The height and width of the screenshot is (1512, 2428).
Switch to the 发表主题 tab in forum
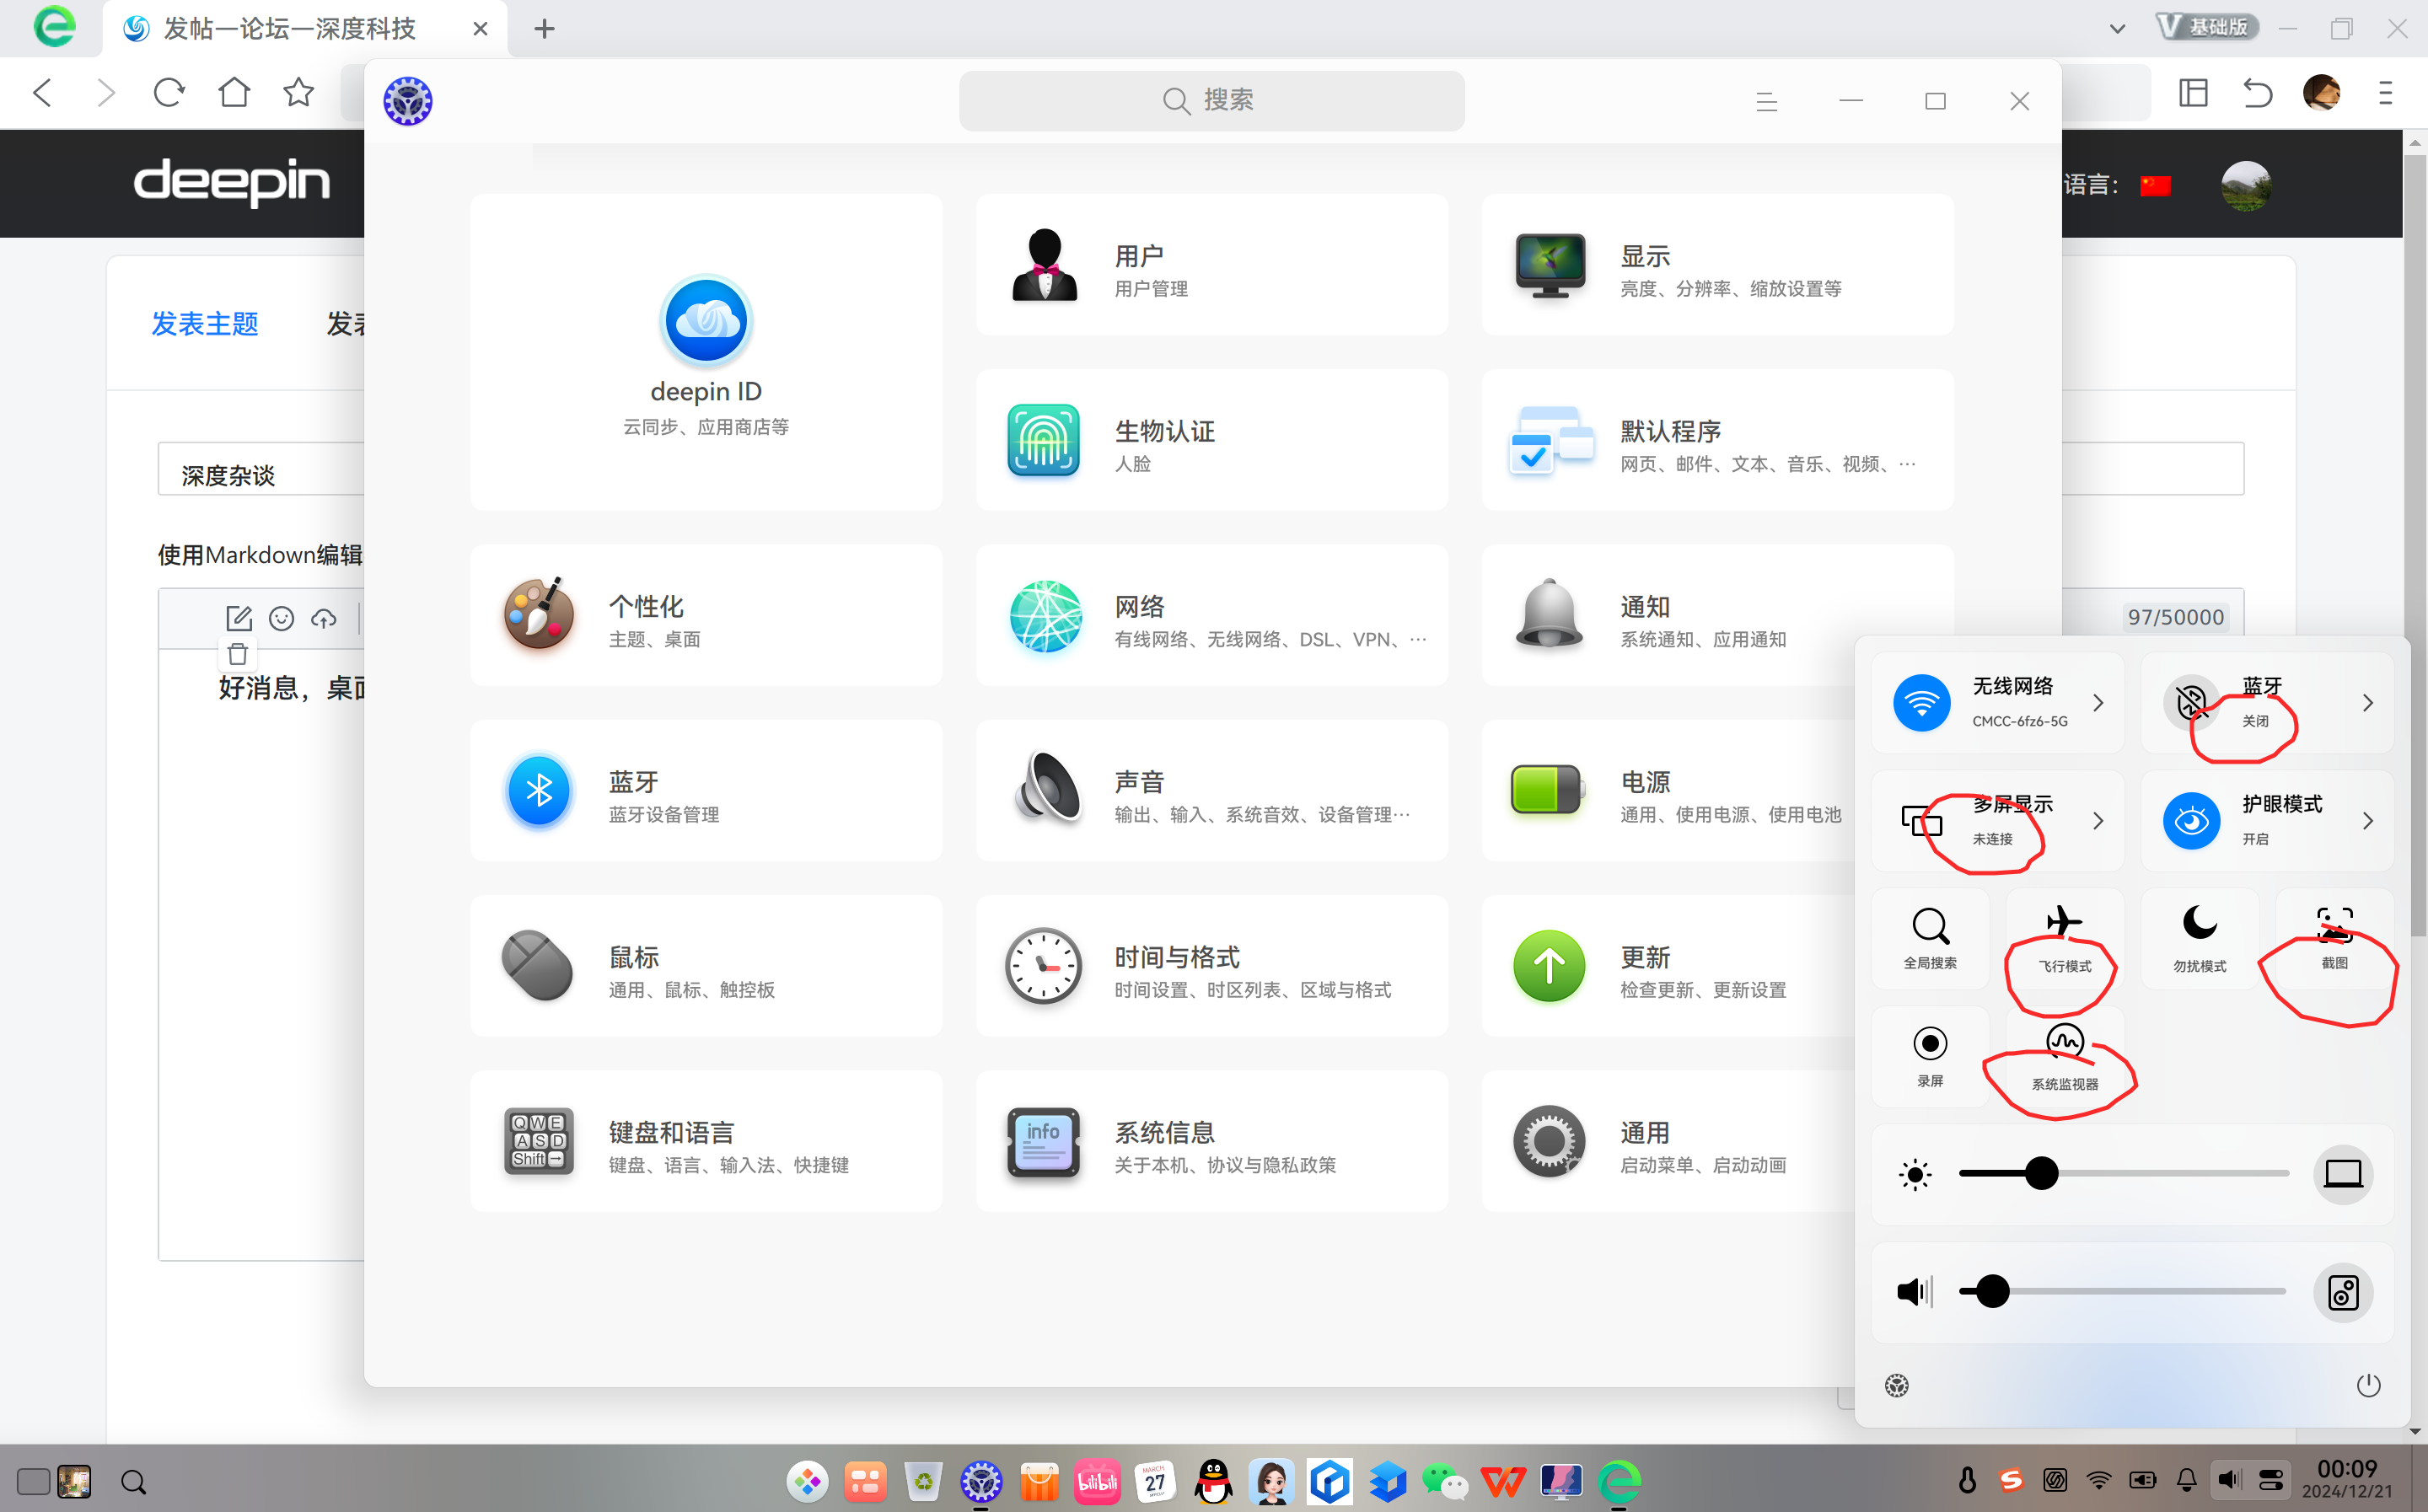pos(205,324)
